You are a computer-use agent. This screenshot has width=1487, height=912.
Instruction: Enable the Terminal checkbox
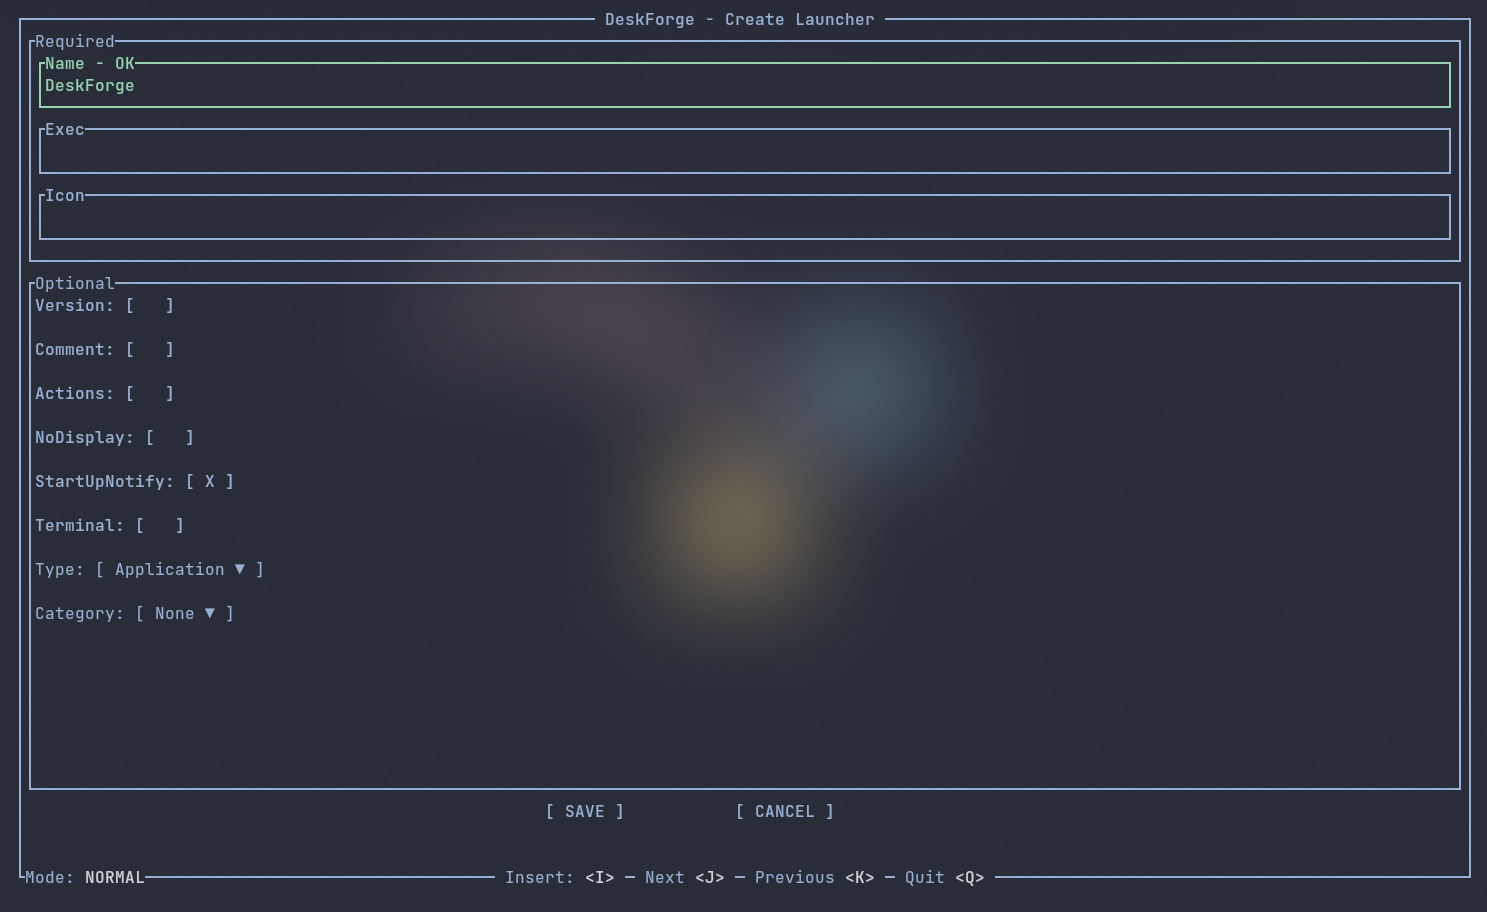click(x=160, y=526)
